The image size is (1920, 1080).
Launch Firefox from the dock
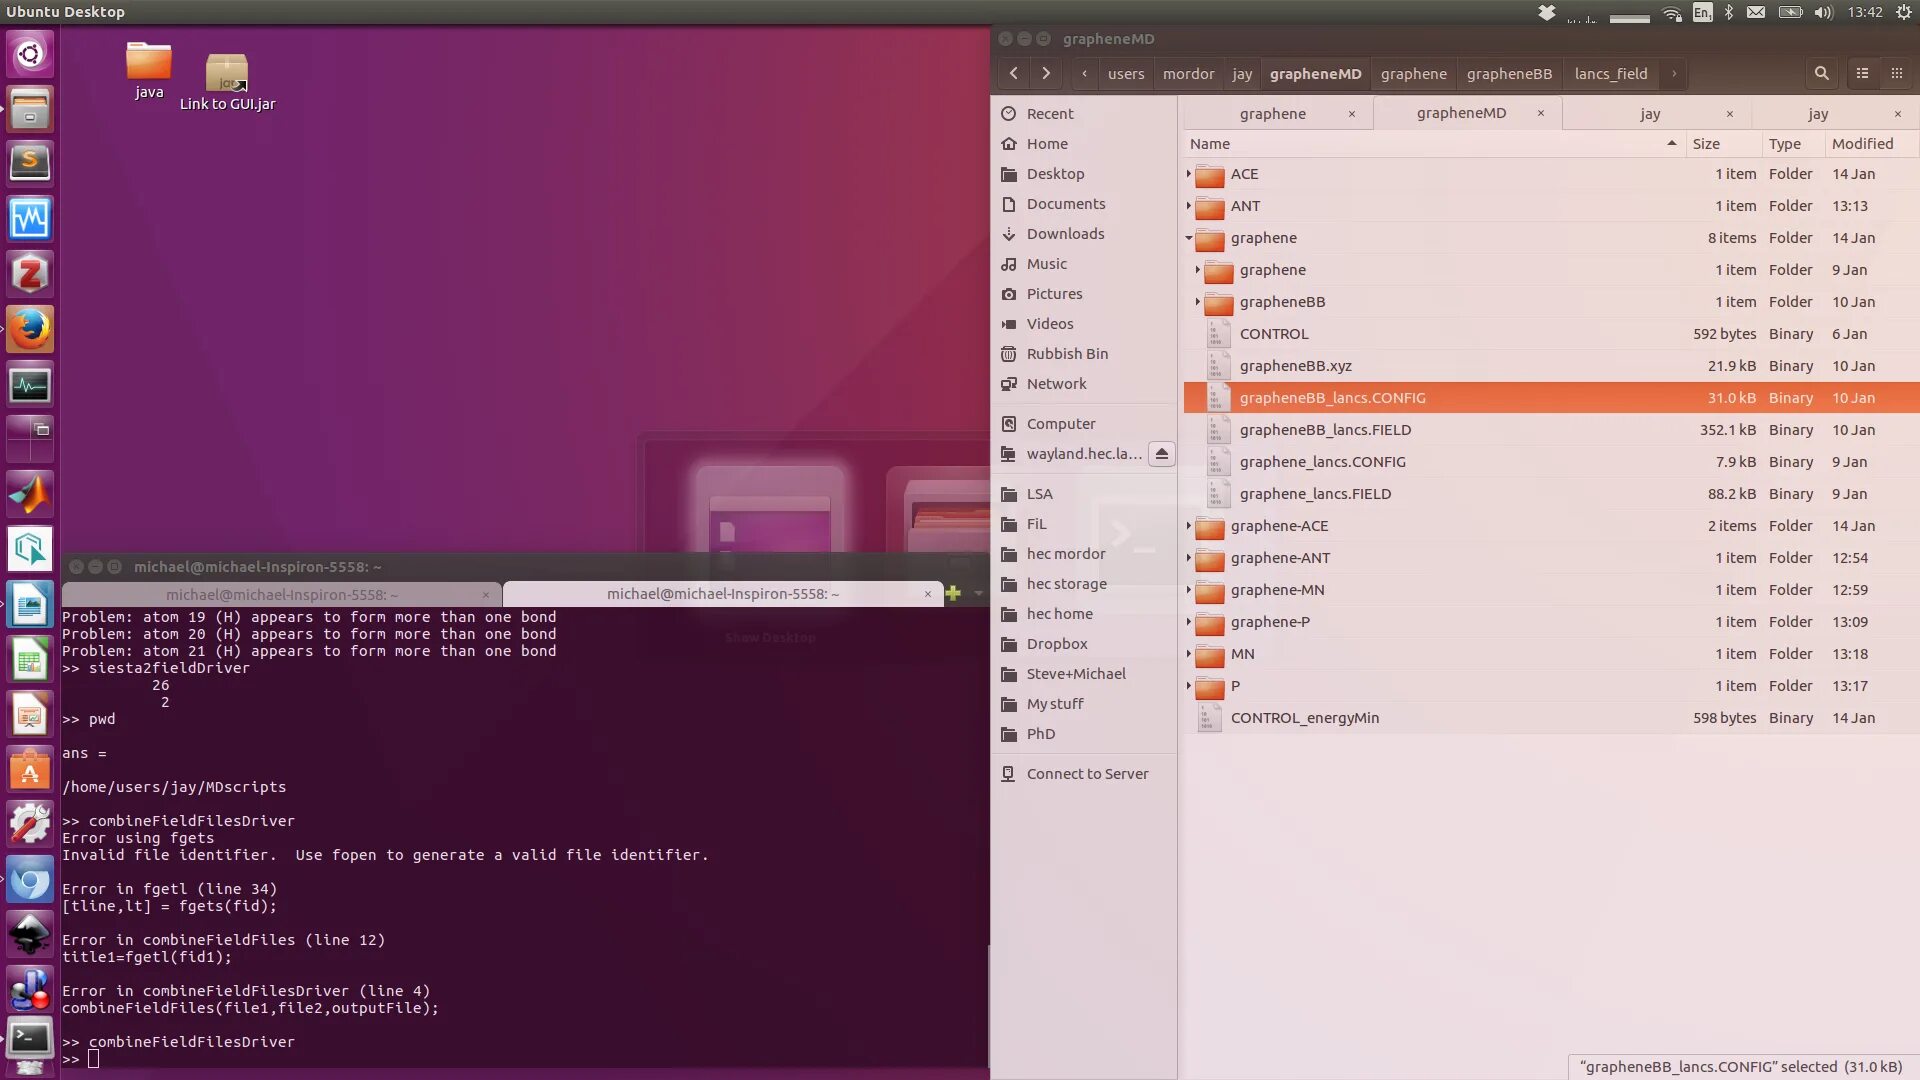pyautogui.click(x=29, y=328)
